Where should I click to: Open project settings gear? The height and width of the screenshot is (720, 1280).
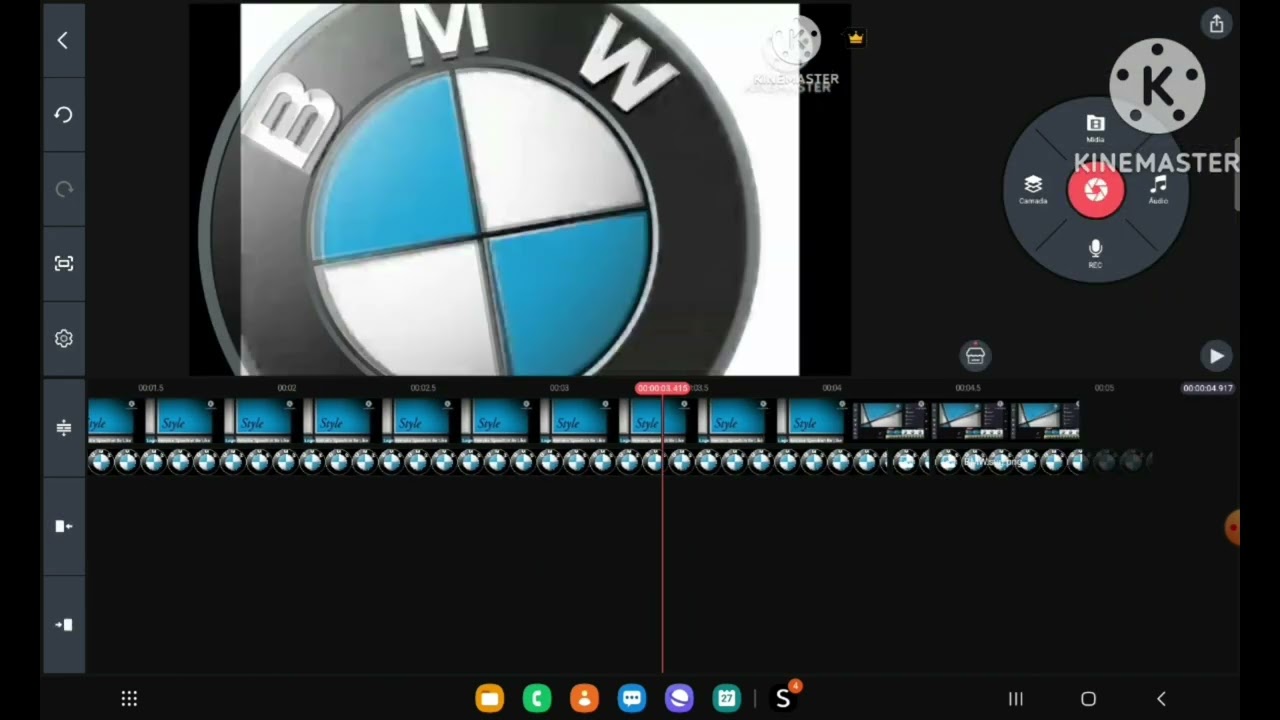point(63,338)
